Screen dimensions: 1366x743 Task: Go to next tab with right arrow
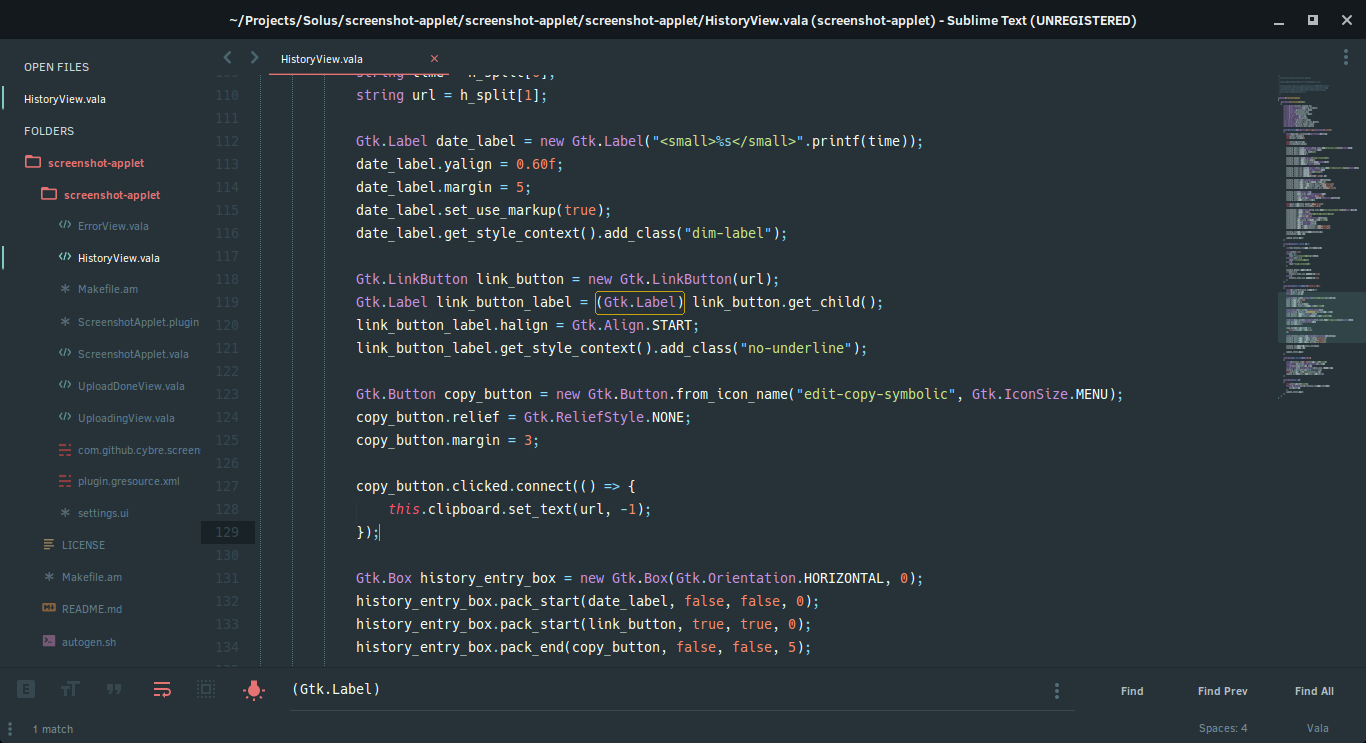click(254, 58)
